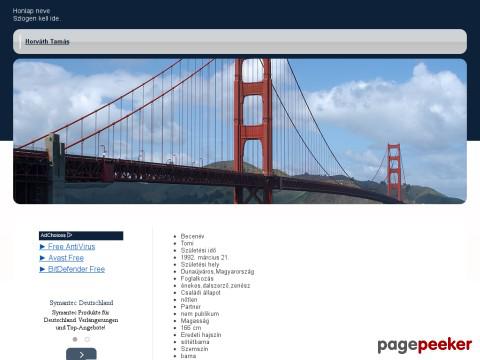Click the AdChoices label bar
480x360 pixels.
(81, 235)
